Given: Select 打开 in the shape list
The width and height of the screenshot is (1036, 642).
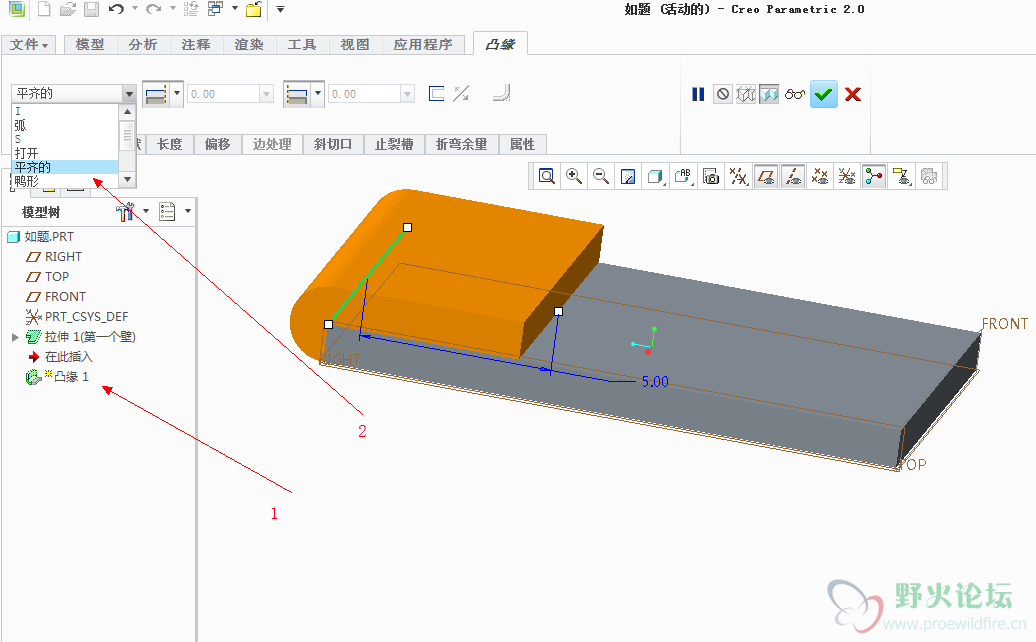Looking at the screenshot, I should pyautogui.click(x=65, y=153).
